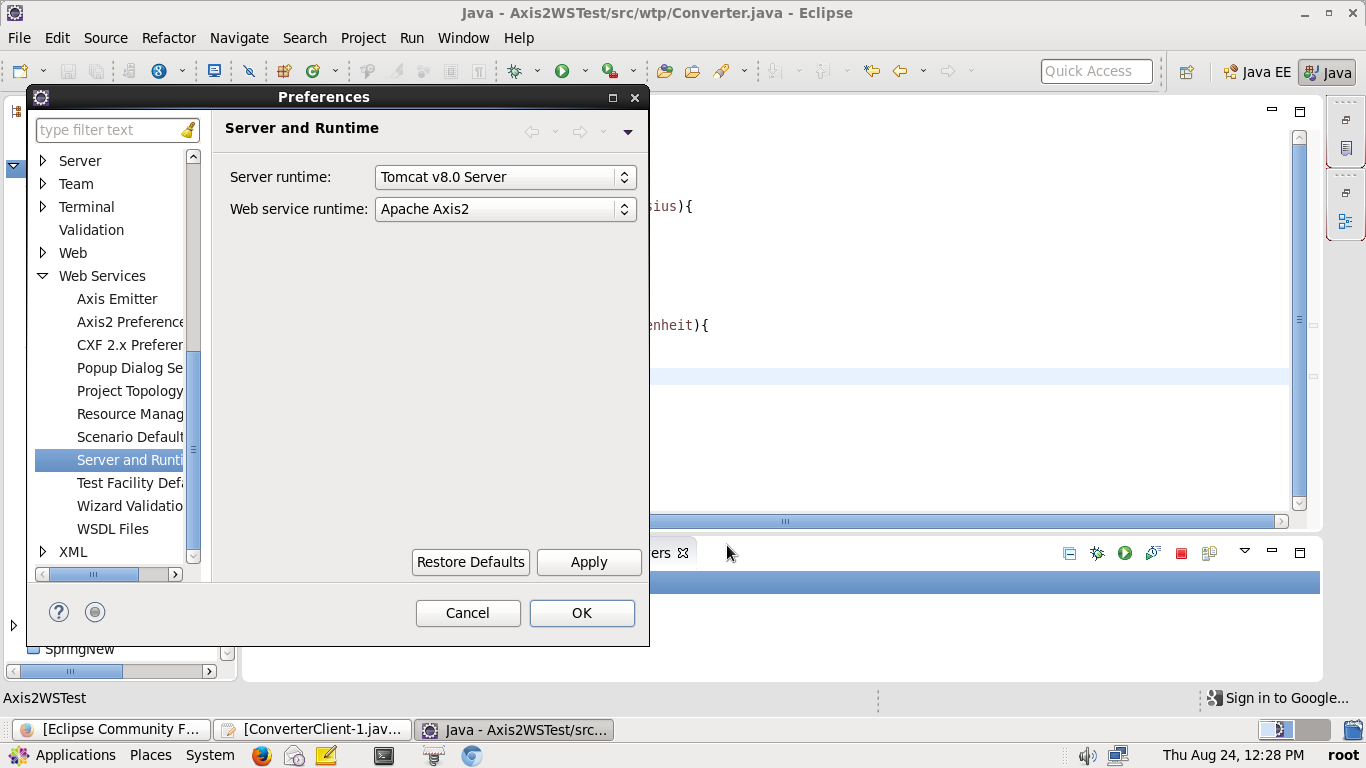Open Preferences help question mark icon
1366x768 pixels.
click(x=59, y=612)
